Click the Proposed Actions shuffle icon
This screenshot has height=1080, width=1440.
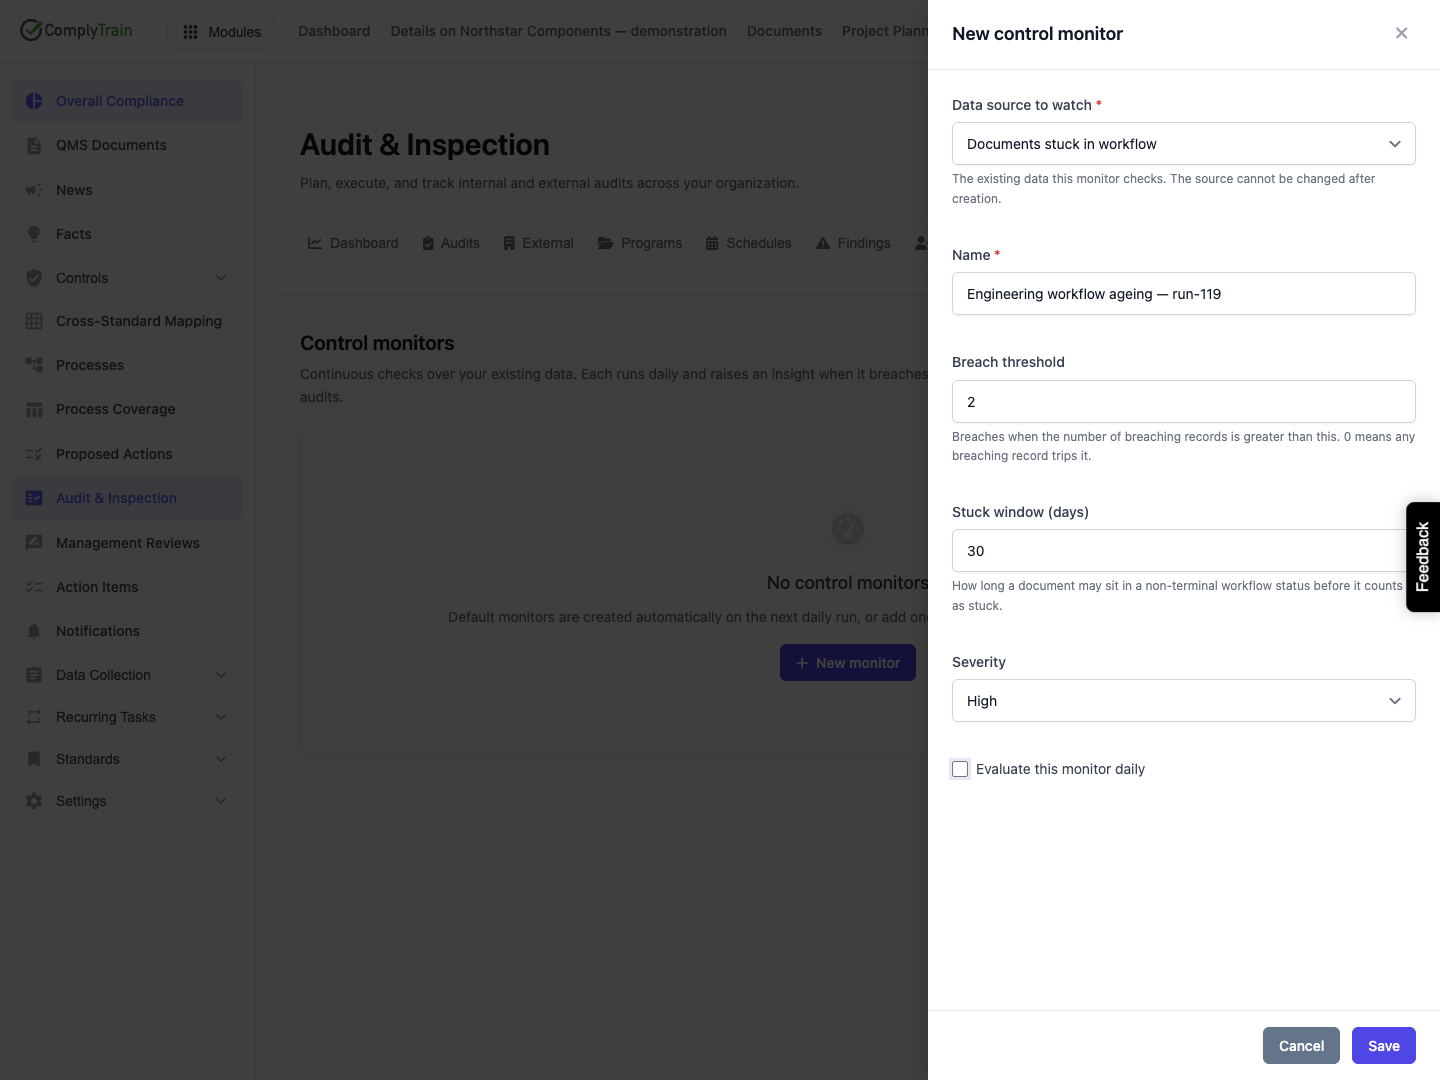tap(34, 454)
